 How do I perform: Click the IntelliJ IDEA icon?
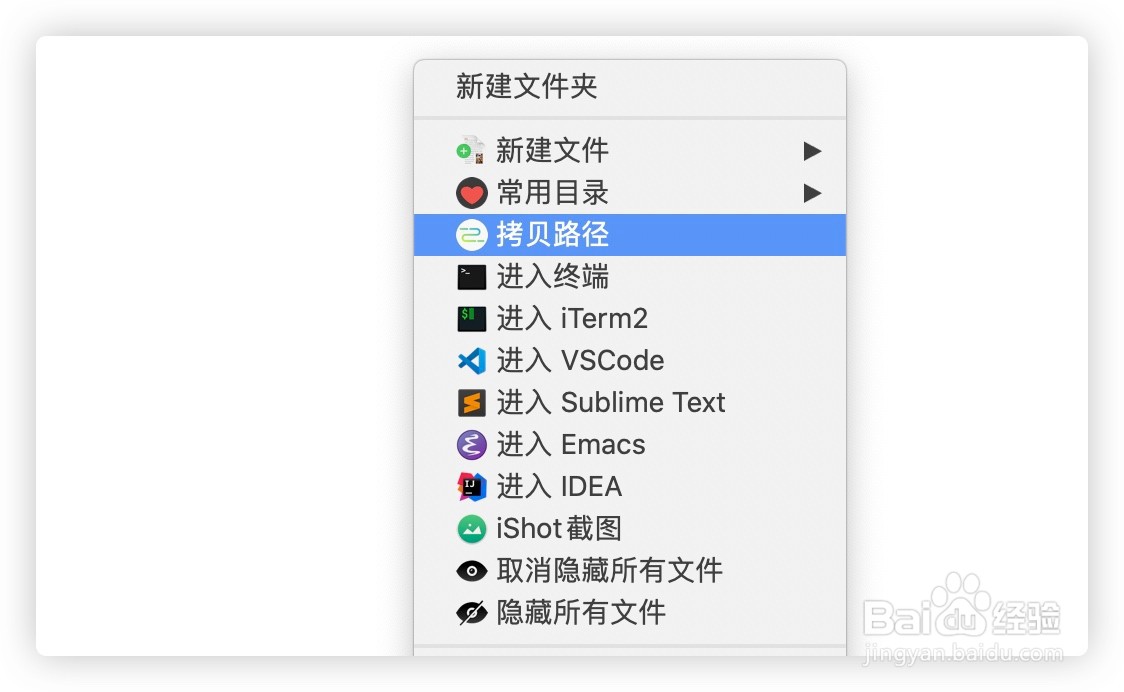471,486
